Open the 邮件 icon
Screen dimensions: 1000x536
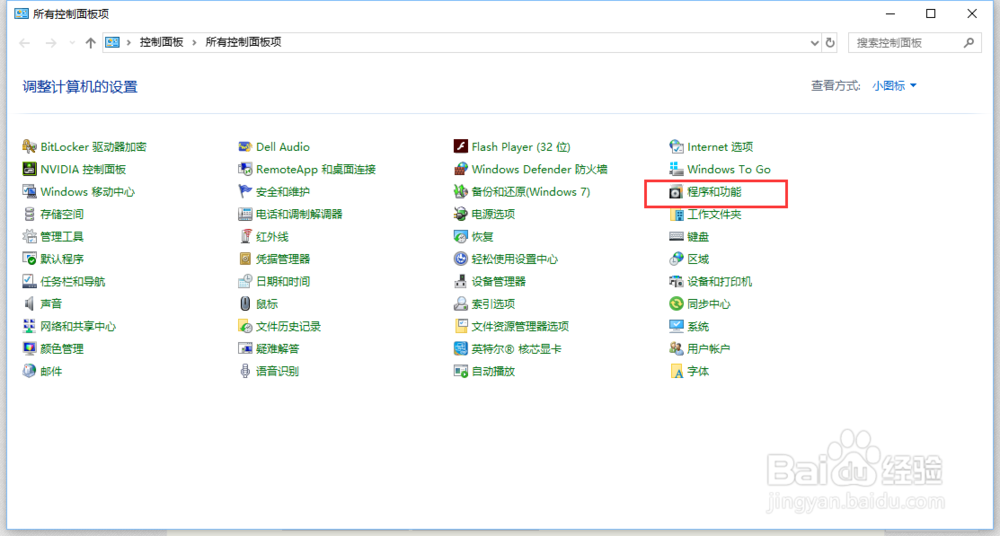pyautogui.click(x=29, y=371)
